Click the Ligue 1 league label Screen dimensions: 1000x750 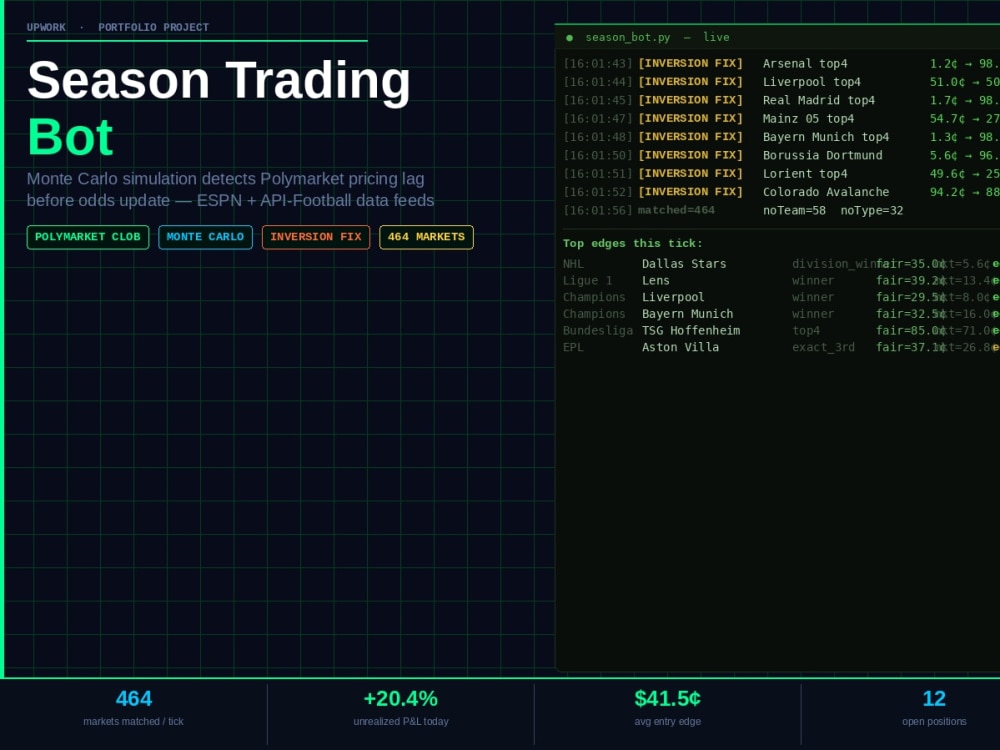(587, 281)
